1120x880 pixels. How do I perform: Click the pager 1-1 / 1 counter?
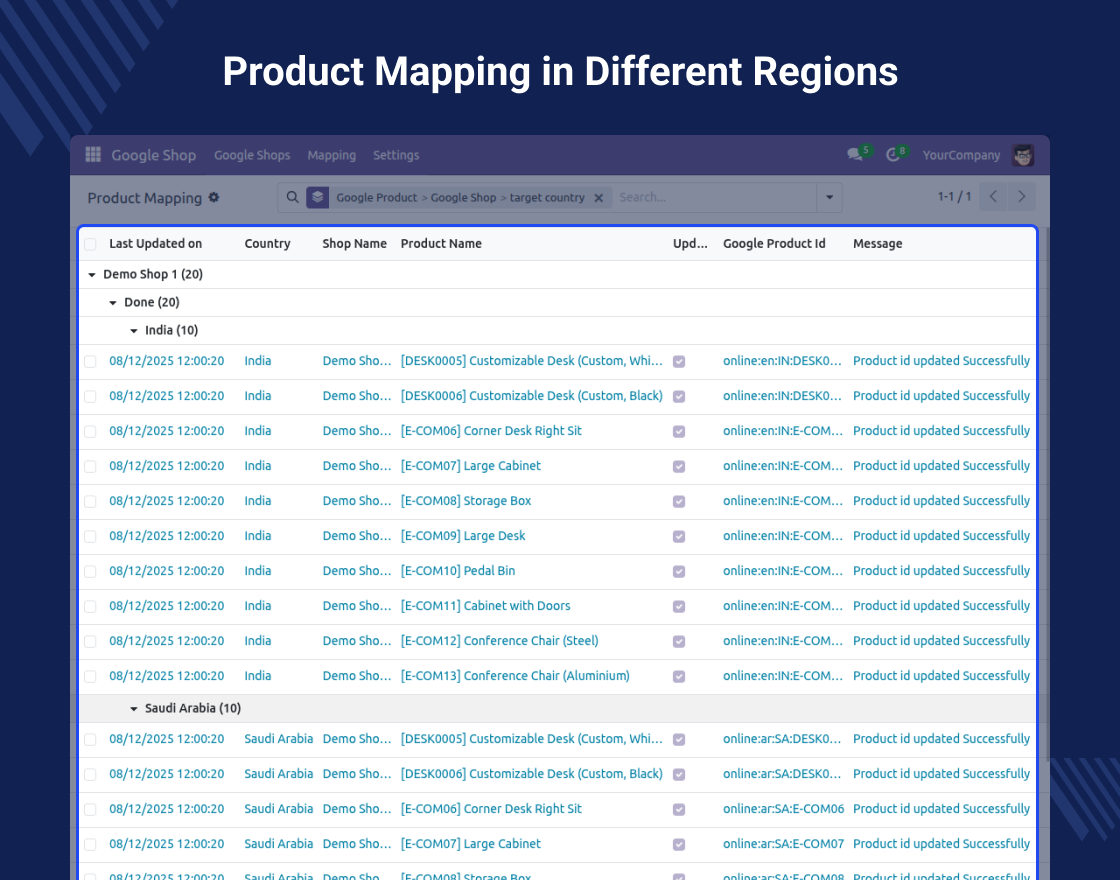pos(954,196)
